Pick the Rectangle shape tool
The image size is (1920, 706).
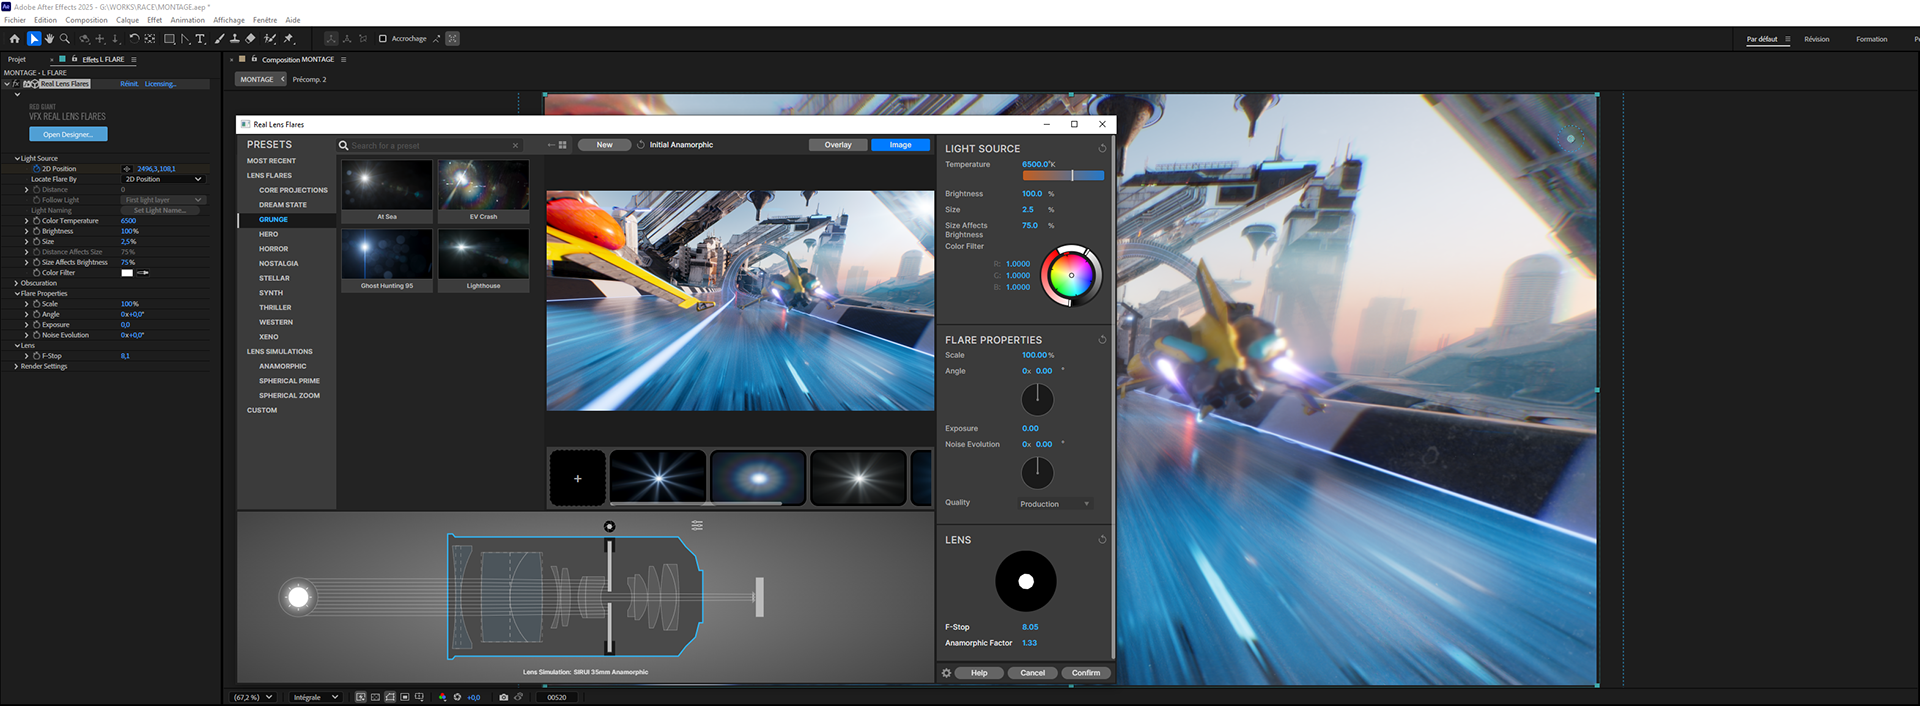click(170, 39)
